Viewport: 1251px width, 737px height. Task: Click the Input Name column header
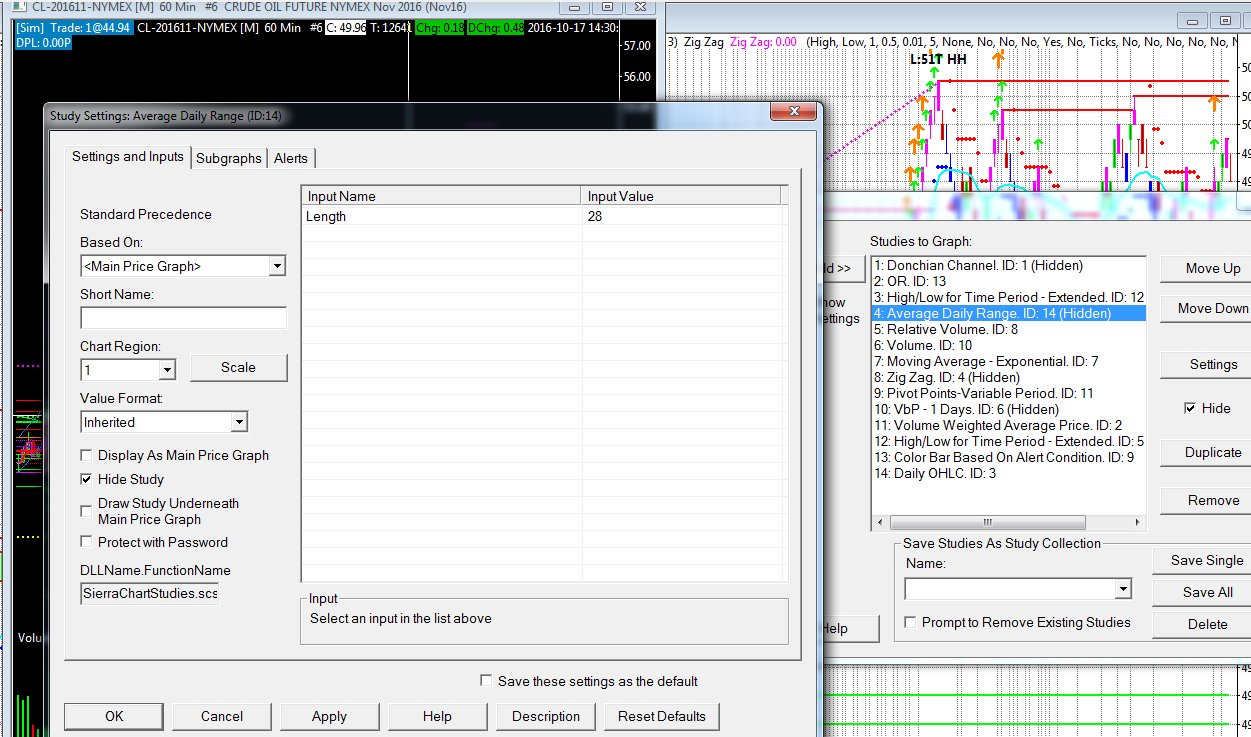point(441,196)
